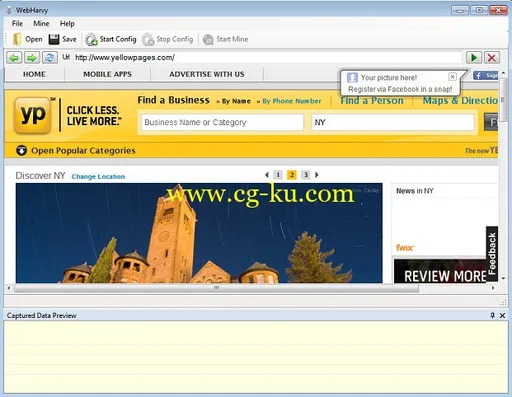Expand Open Popular Categories

pos(76,151)
